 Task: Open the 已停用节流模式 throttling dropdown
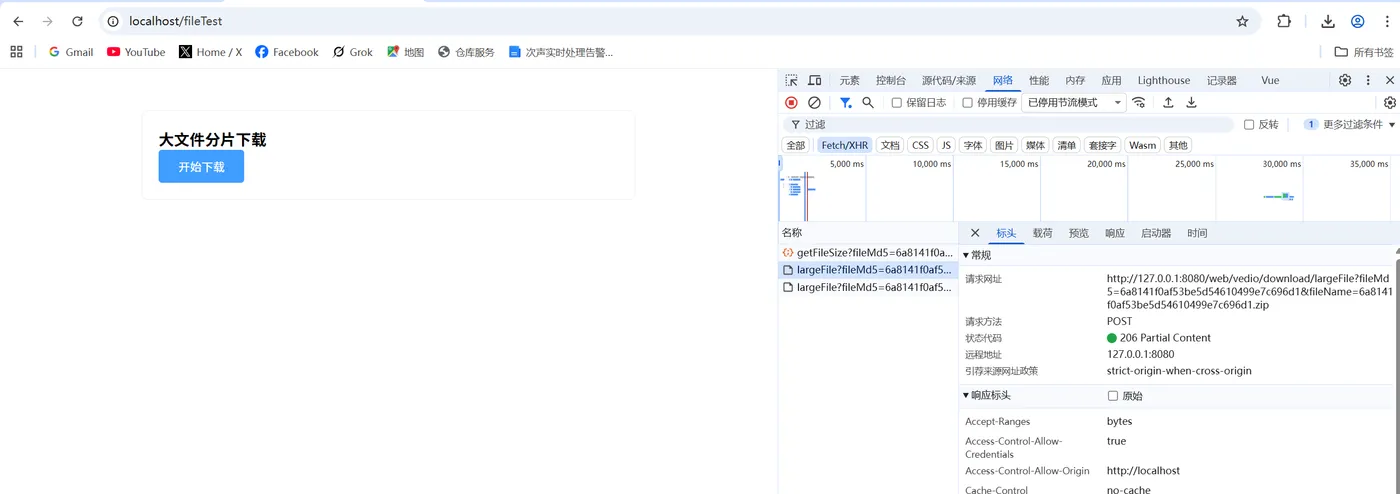coord(1074,102)
